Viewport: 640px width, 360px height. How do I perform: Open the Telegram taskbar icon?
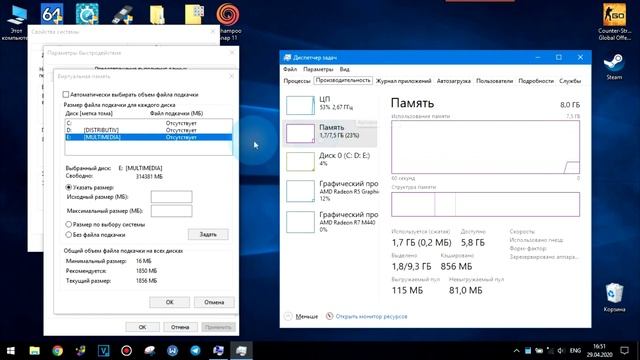click(x=196, y=351)
